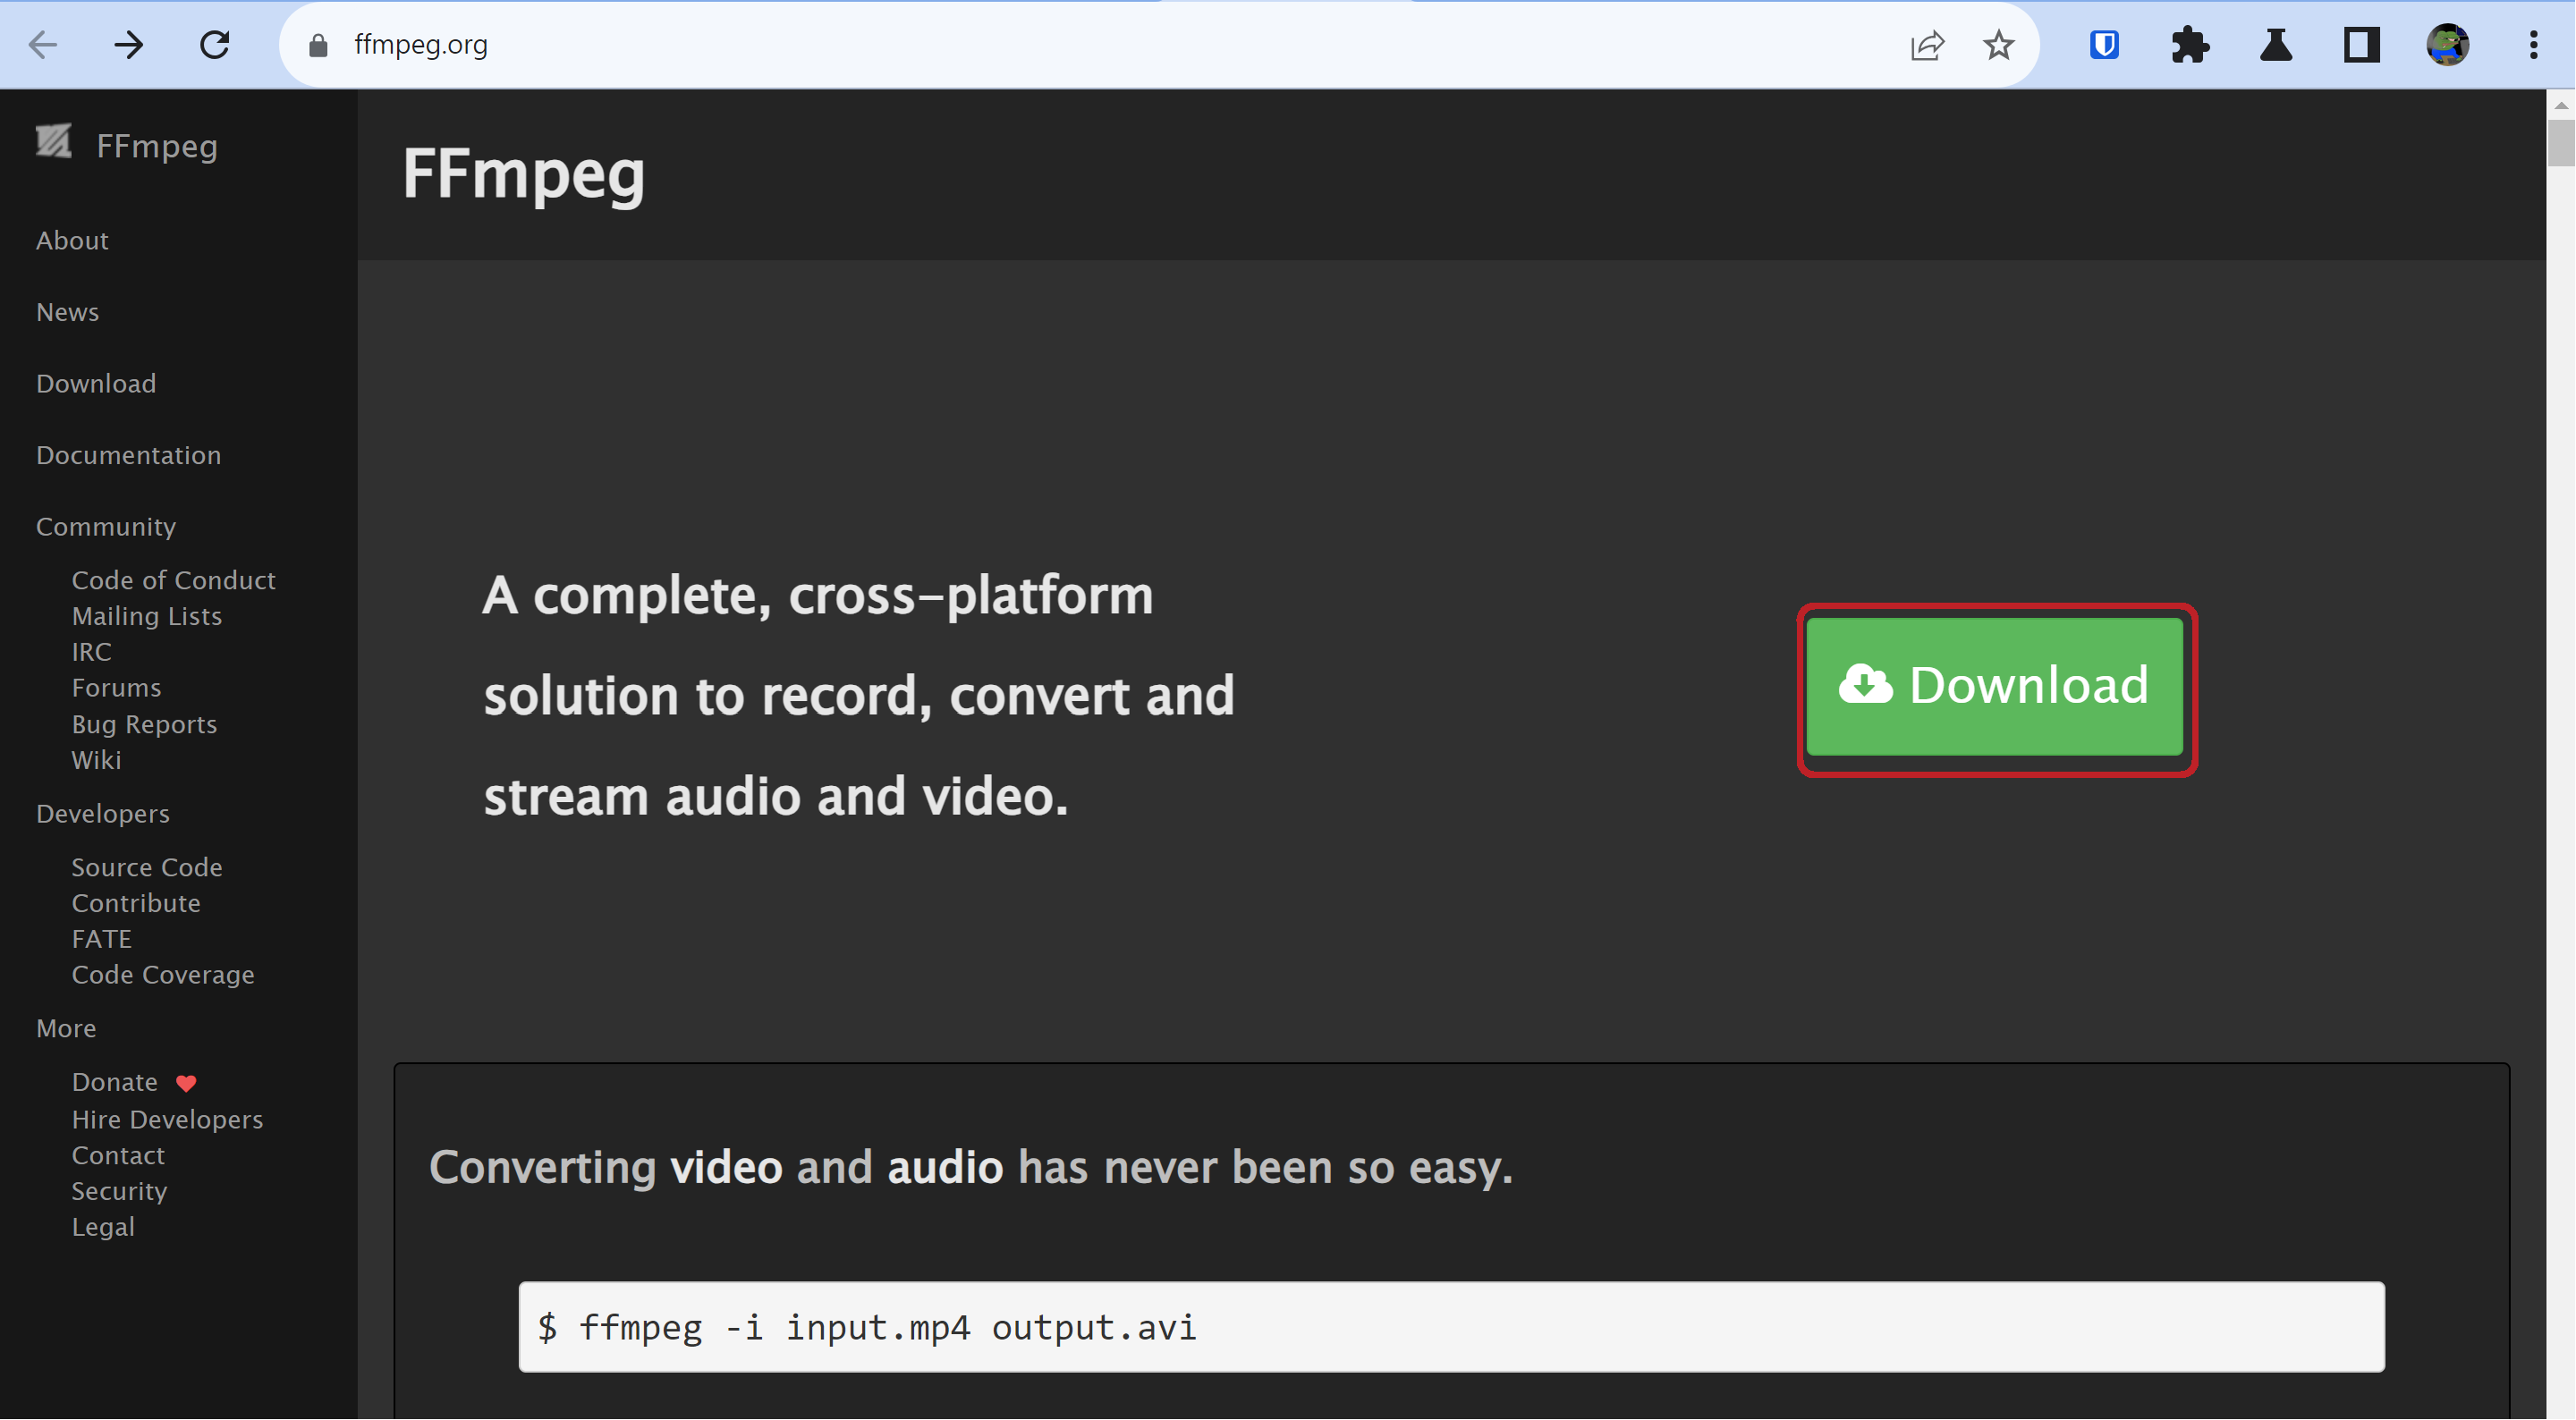Open the Source Code link
Viewport: 2576px width, 1420px height.
146,867
